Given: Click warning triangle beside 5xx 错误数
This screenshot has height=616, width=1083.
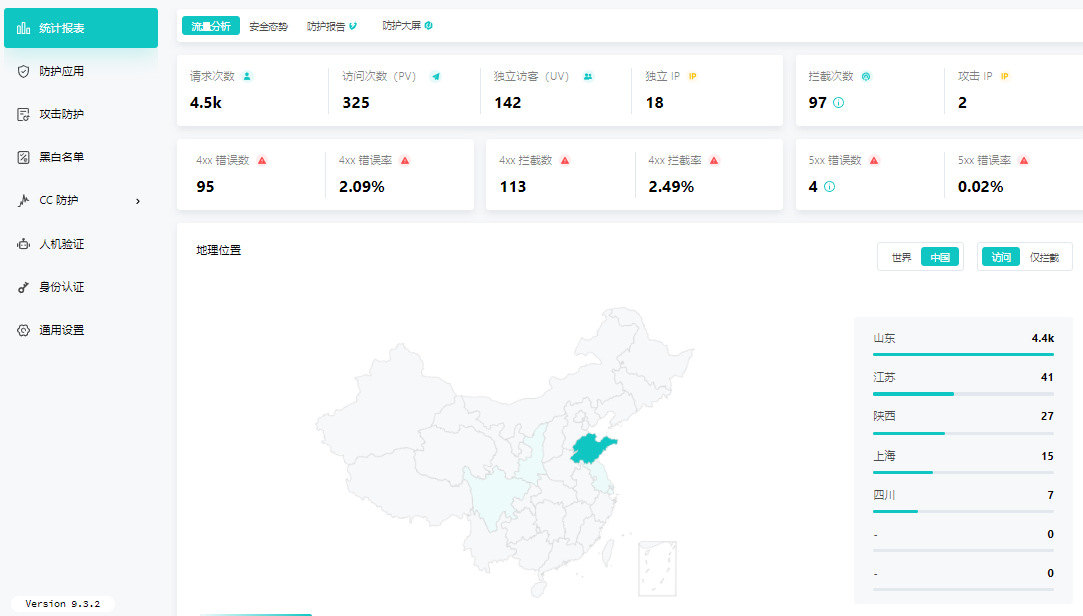Looking at the screenshot, I should 874,160.
